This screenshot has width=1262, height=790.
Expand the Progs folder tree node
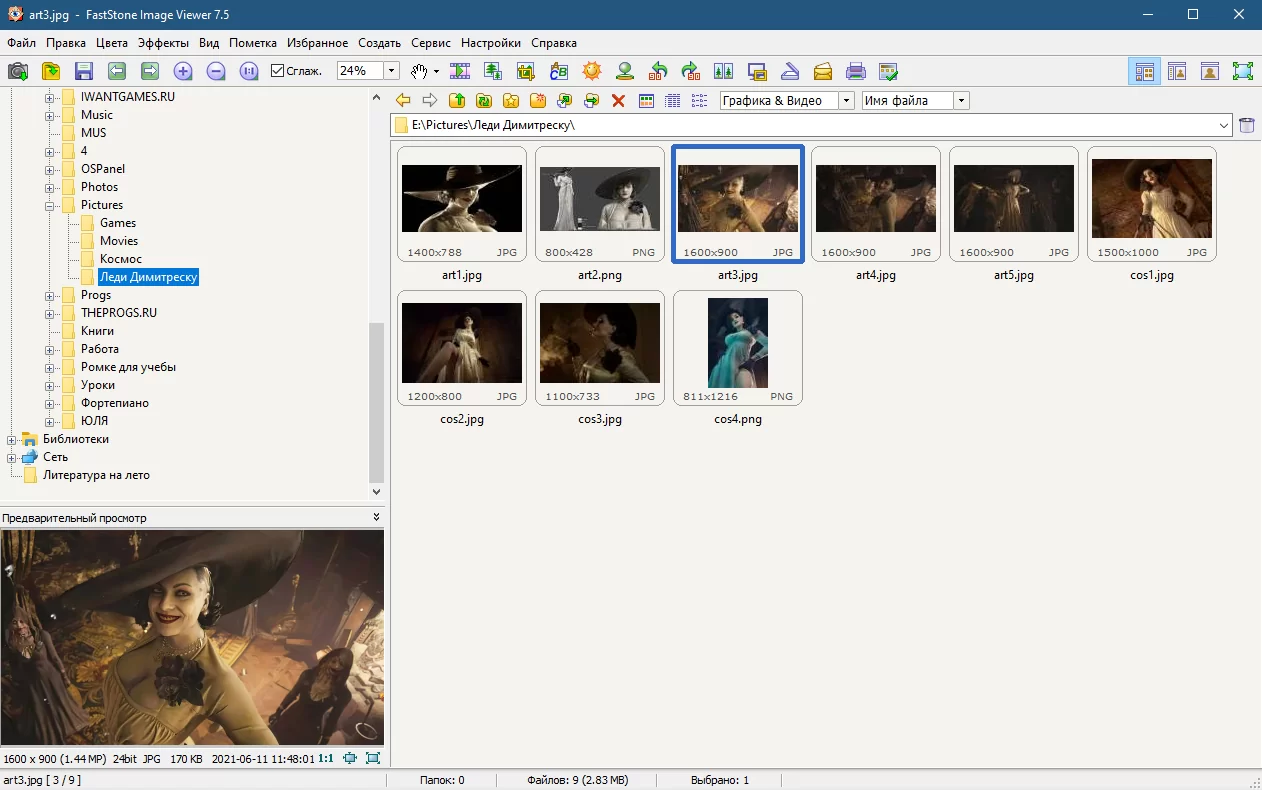(50, 295)
